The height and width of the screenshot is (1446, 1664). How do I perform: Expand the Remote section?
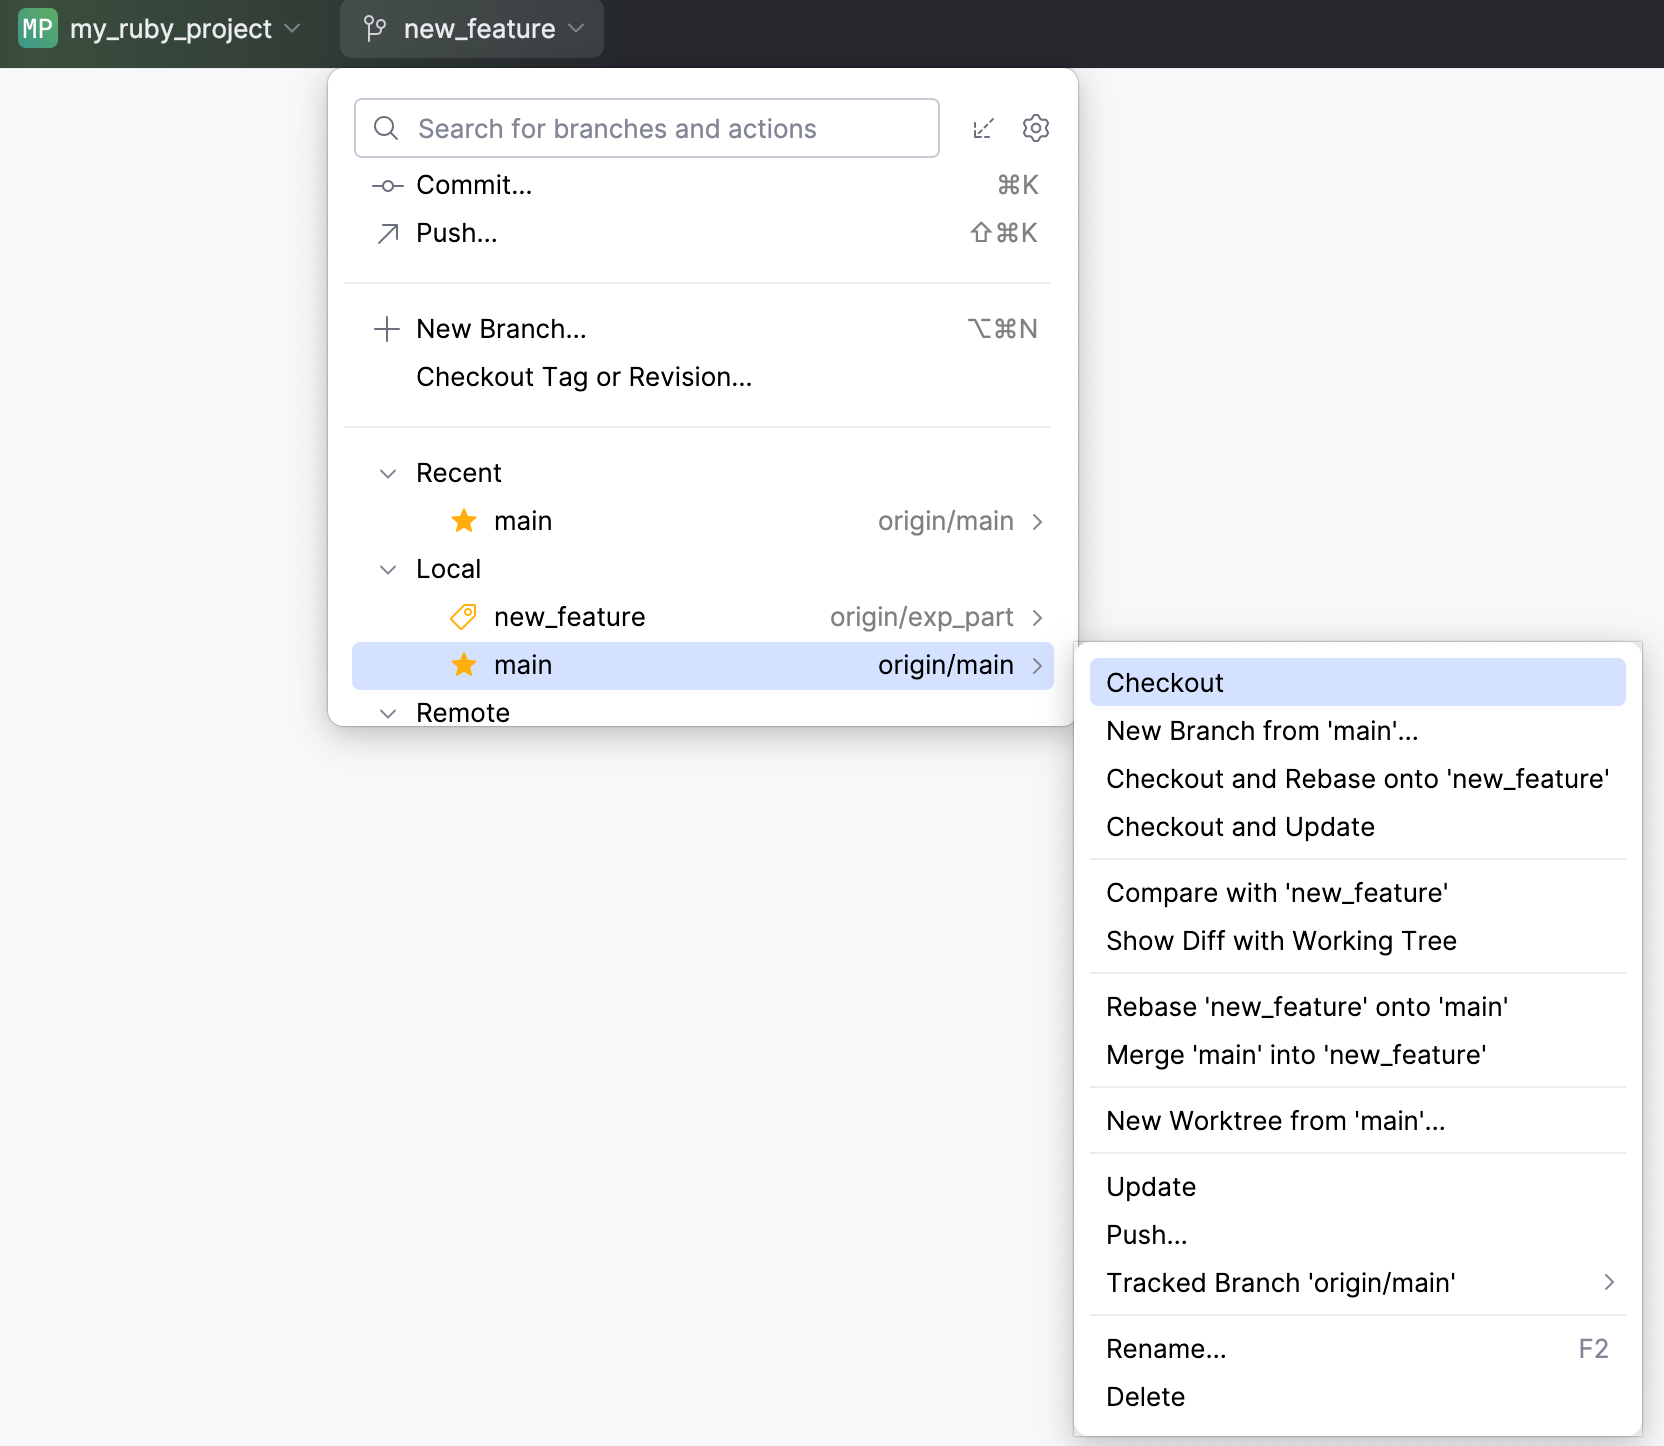click(x=387, y=713)
